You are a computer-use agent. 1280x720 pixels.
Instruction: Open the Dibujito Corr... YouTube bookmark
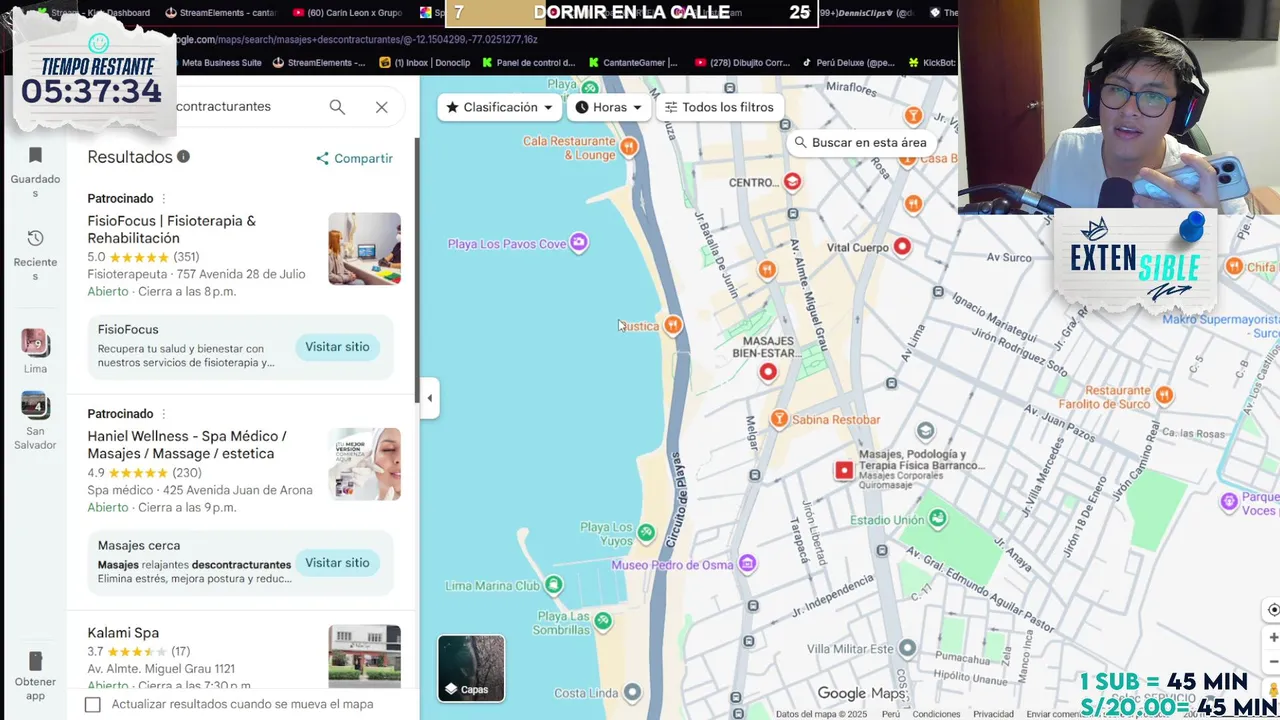click(742, 62)
